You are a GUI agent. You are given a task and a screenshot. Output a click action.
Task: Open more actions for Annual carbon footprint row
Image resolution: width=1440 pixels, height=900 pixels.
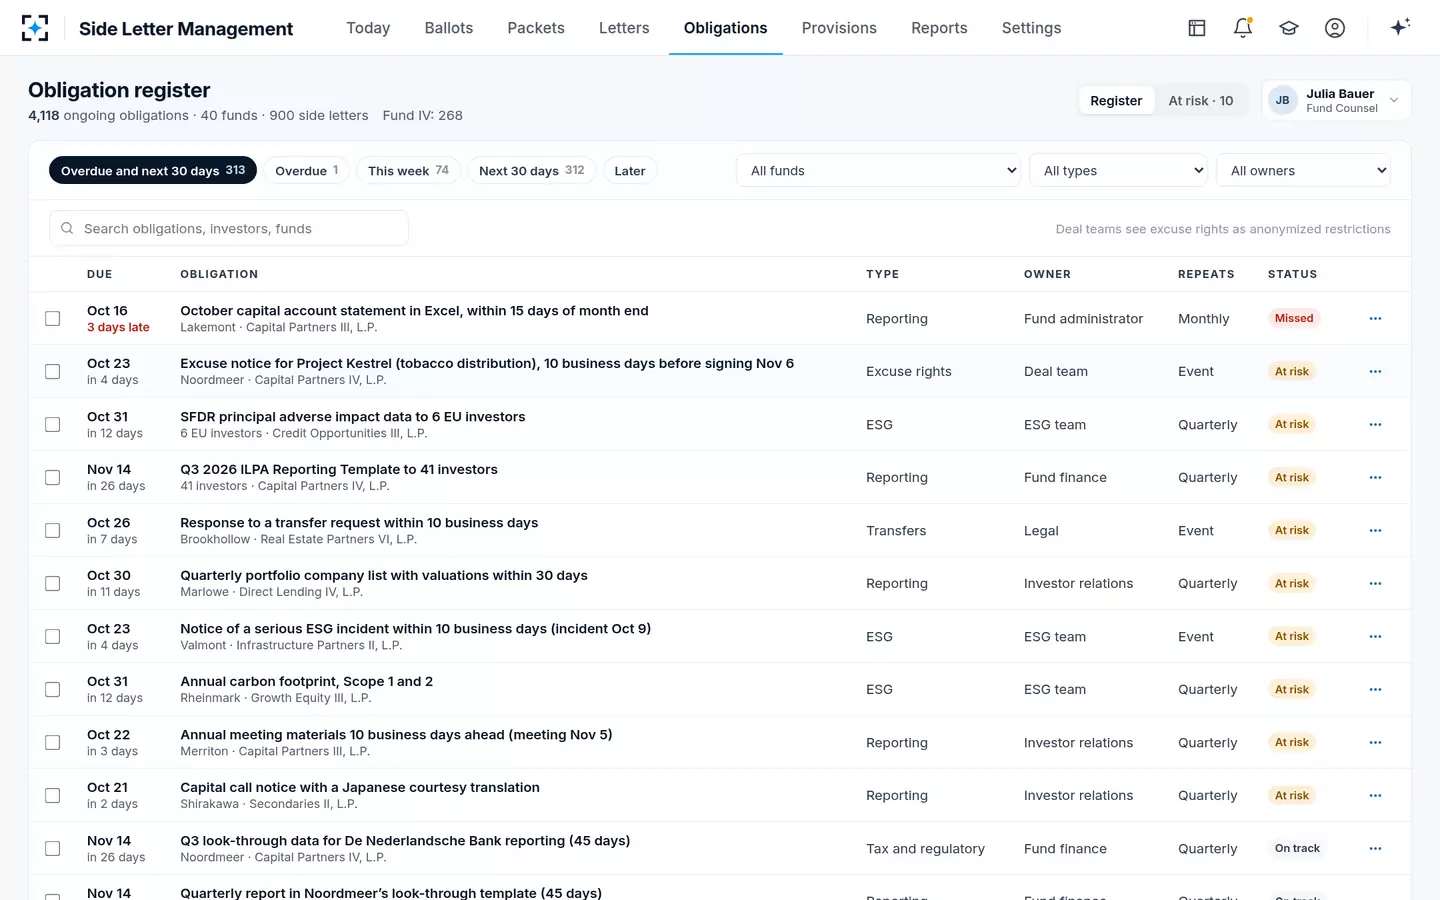point(1375,689)
